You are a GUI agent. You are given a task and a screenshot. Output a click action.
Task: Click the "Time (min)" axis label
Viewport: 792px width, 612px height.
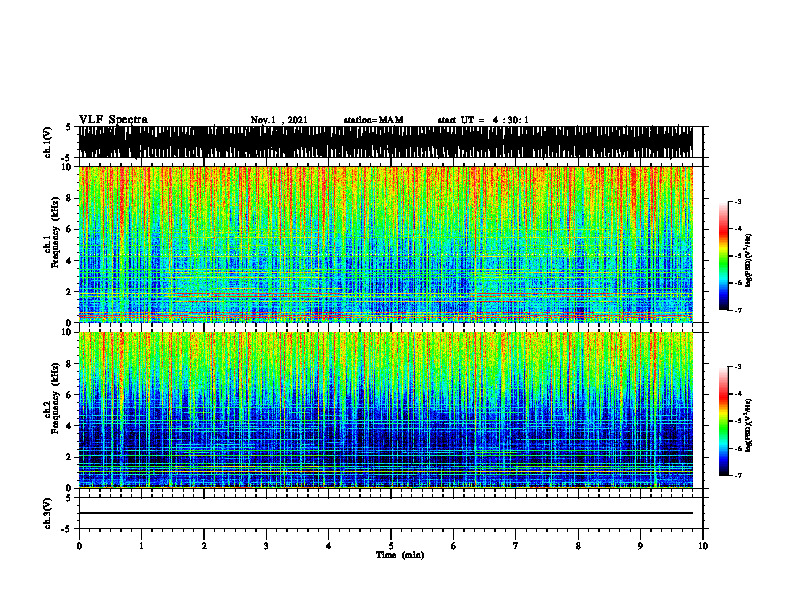400,555
